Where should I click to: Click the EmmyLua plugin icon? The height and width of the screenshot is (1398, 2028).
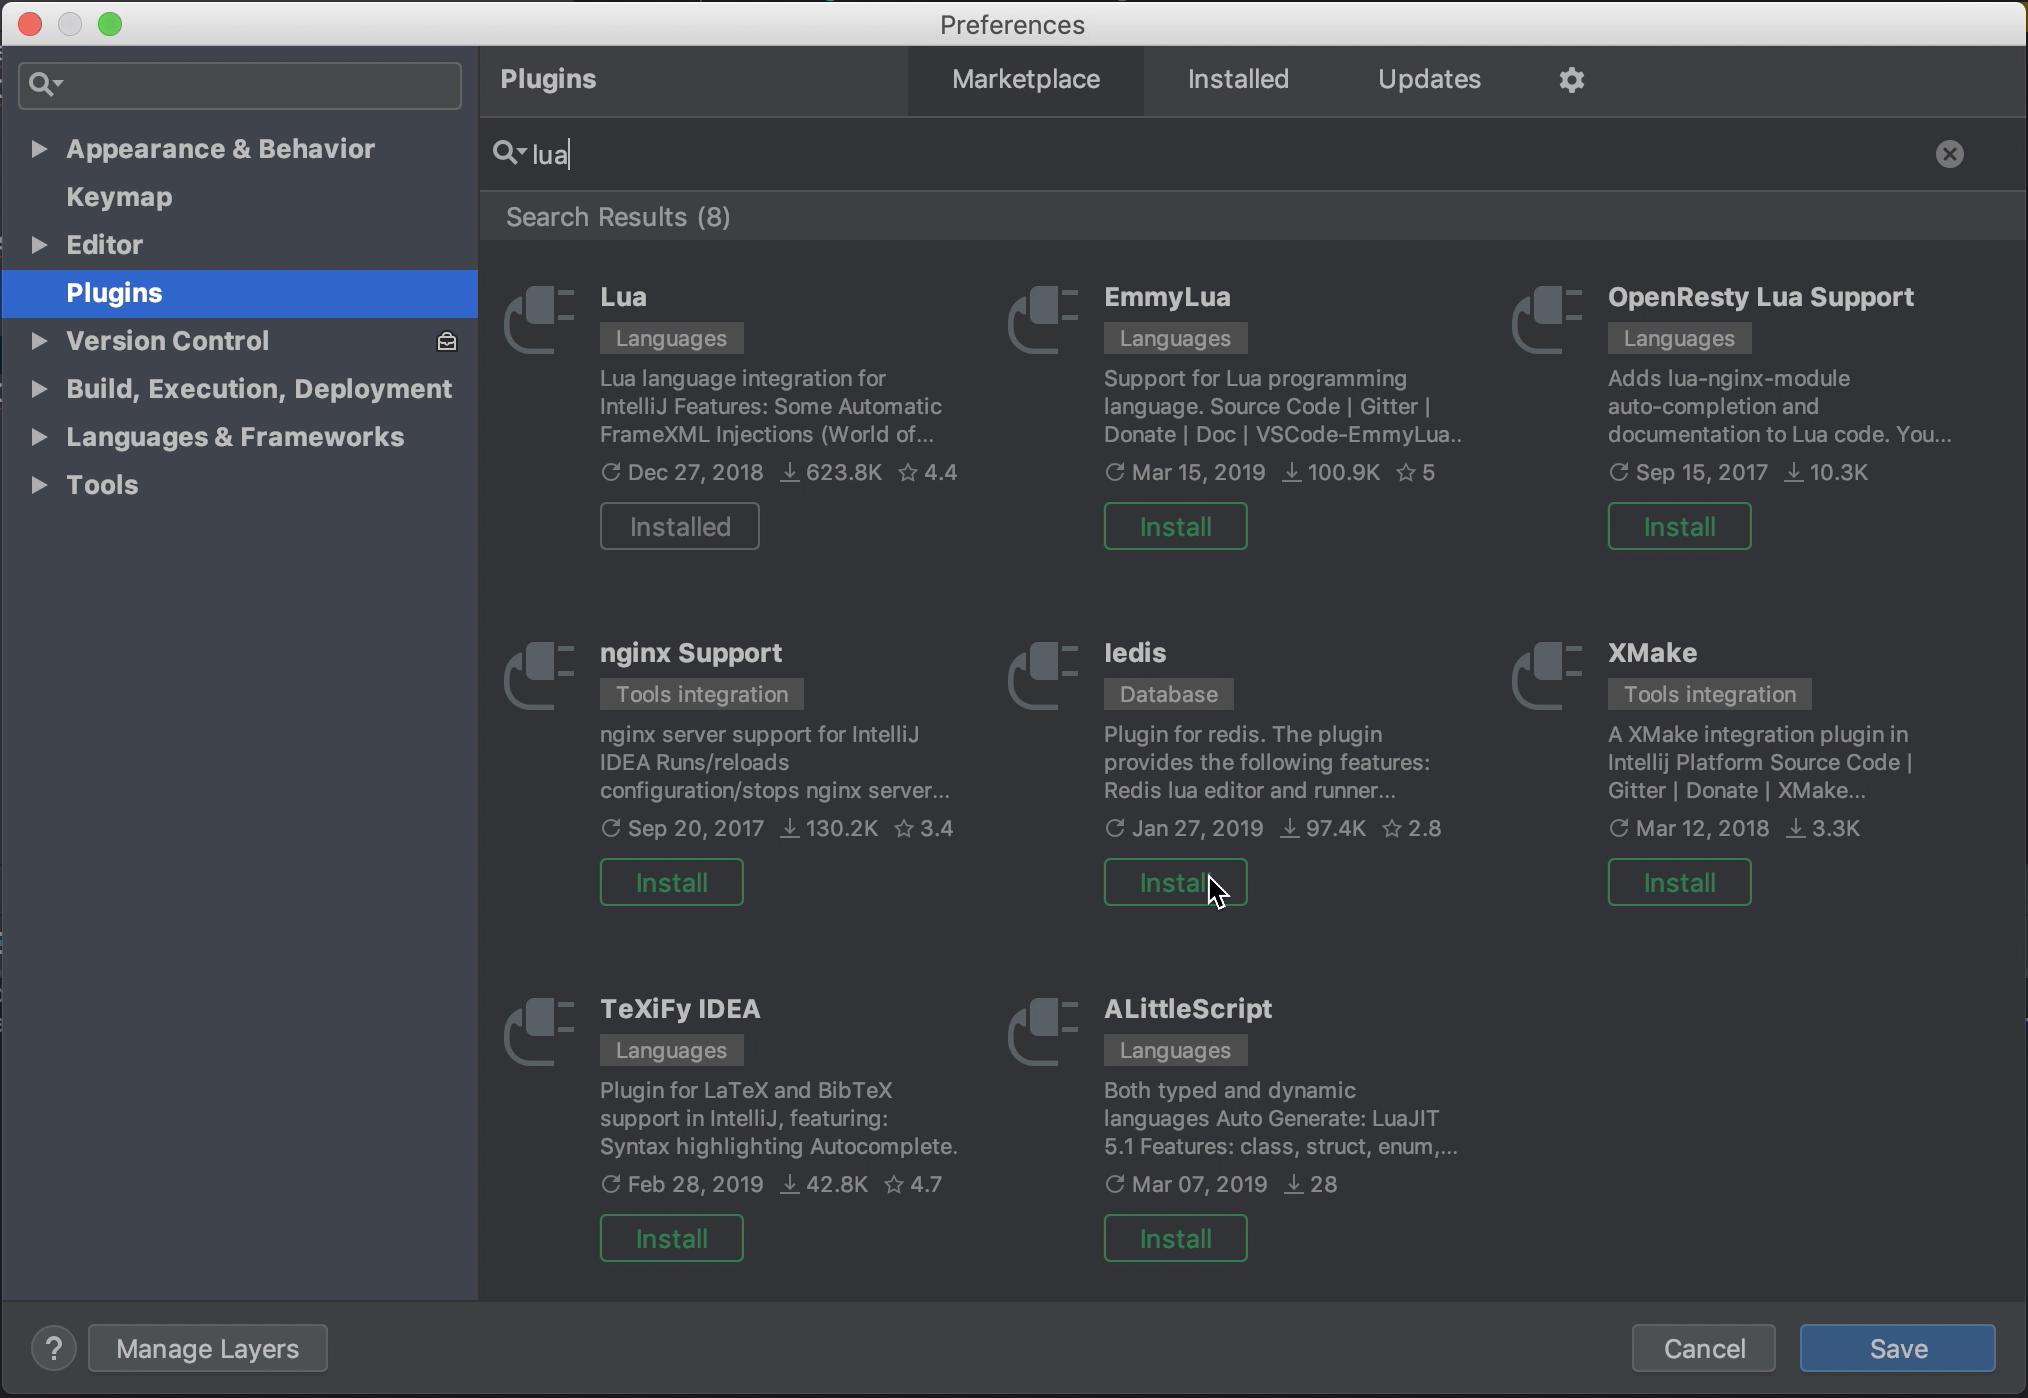tap(1044, 320)
